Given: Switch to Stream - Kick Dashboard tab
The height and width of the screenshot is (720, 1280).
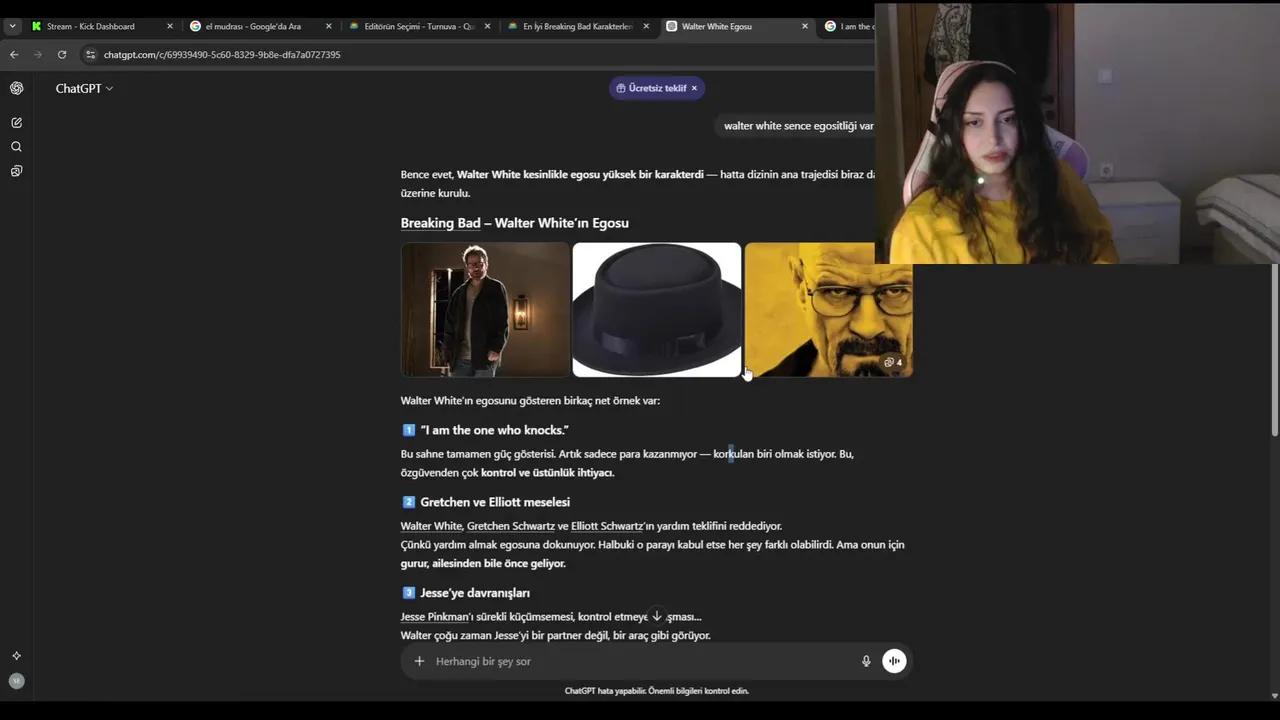Looking at the screenshot, I should coord(90,26).
